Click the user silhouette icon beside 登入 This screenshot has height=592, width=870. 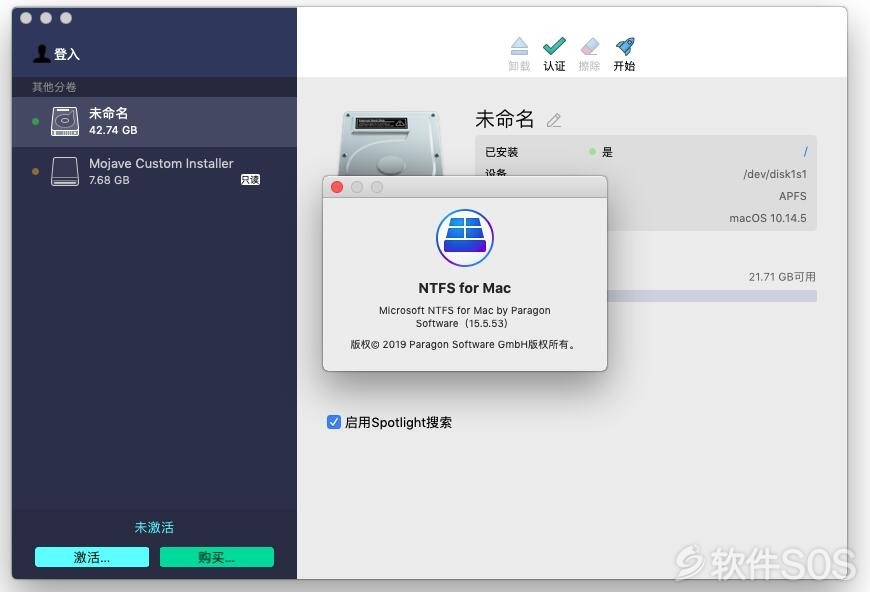[42, 54]
